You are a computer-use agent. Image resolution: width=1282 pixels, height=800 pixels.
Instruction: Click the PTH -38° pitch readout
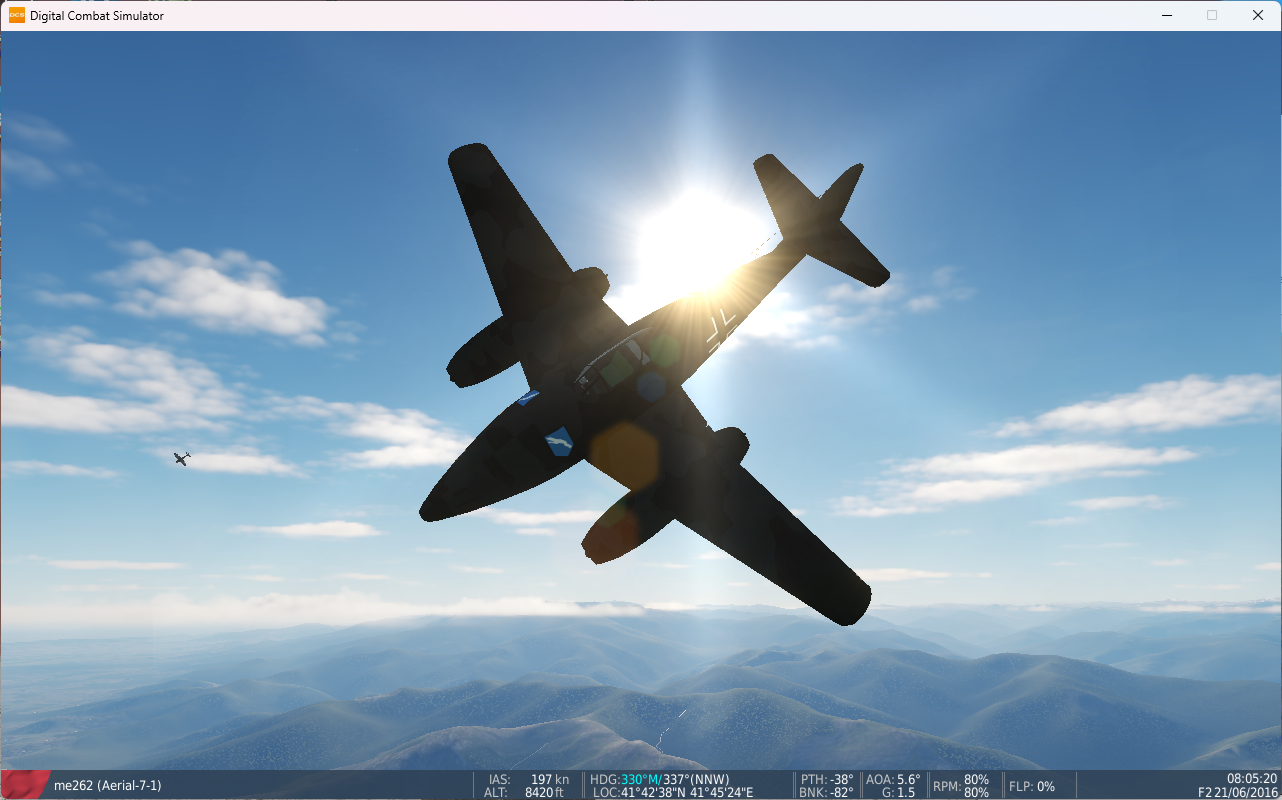coord(827,779)
